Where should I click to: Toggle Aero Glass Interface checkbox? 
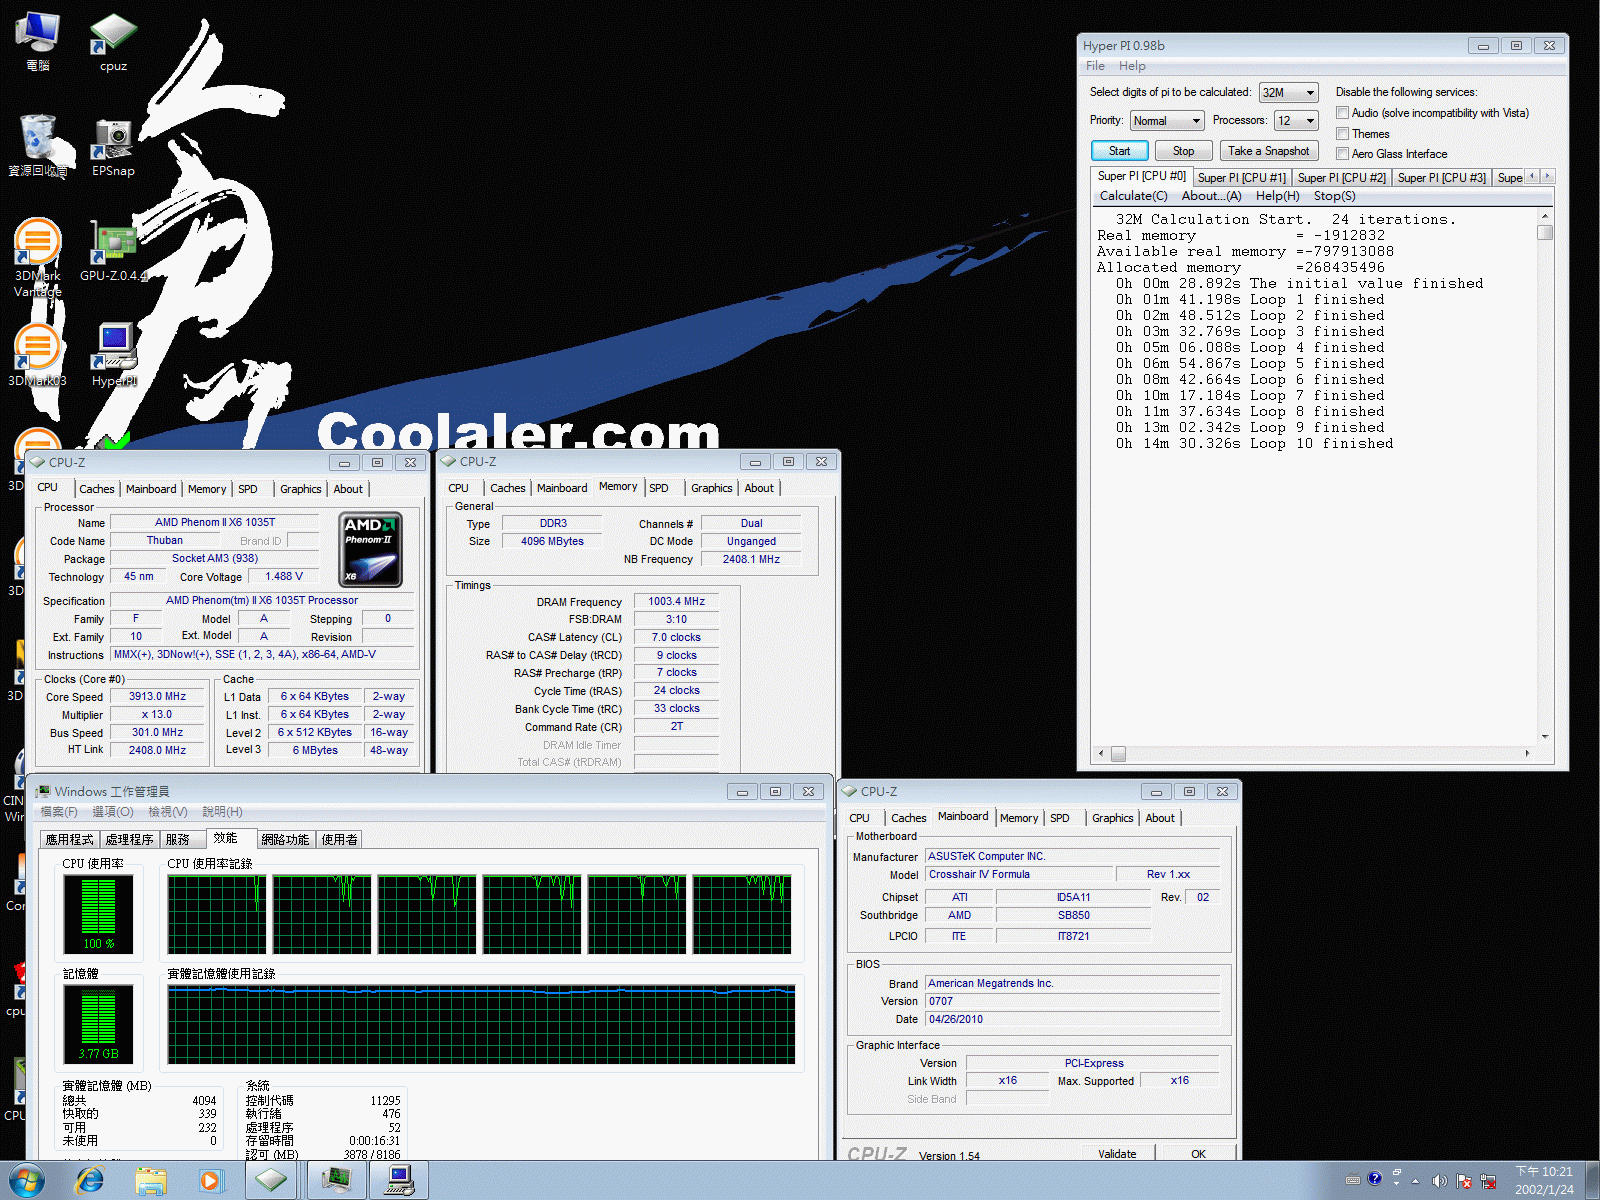1343,153
